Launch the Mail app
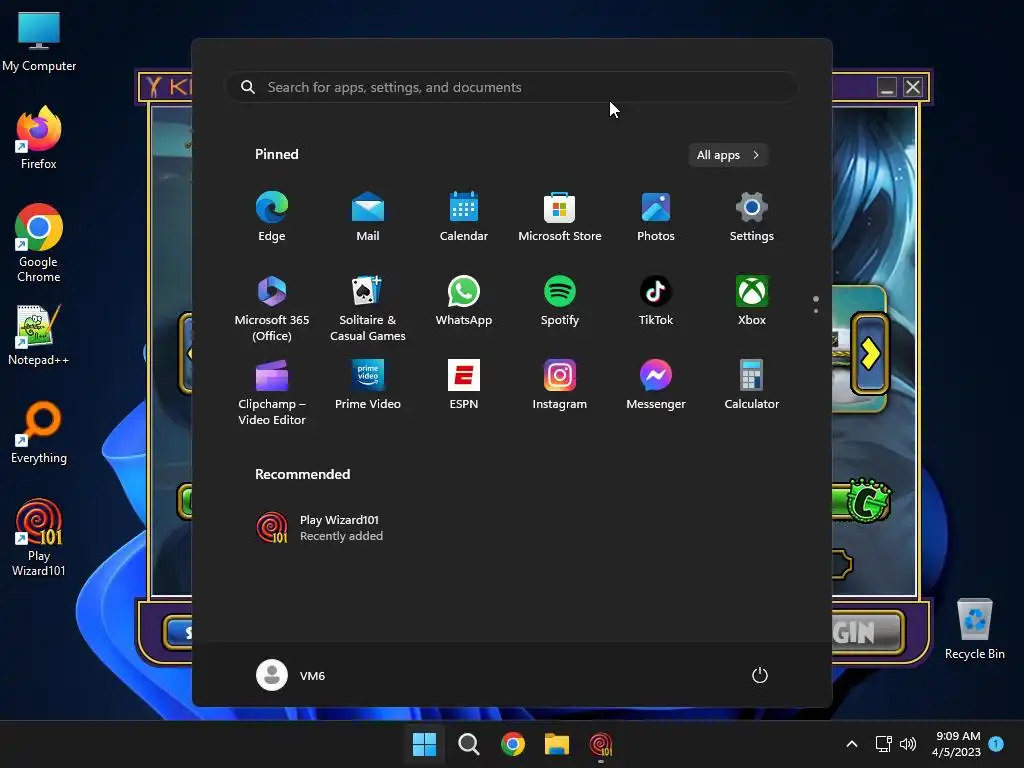 (368, 216)
